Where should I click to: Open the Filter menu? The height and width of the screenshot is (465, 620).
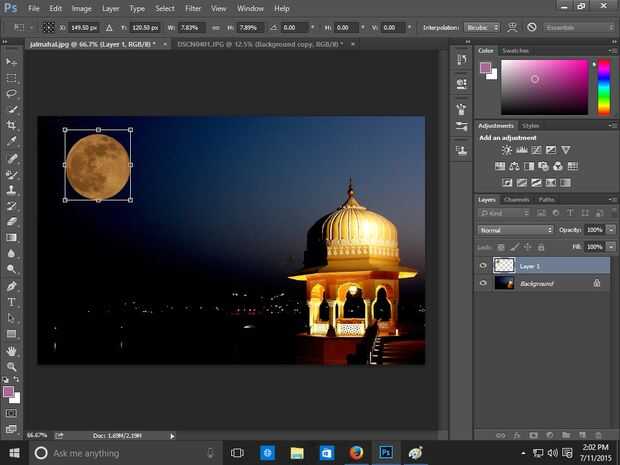(193, 8)
